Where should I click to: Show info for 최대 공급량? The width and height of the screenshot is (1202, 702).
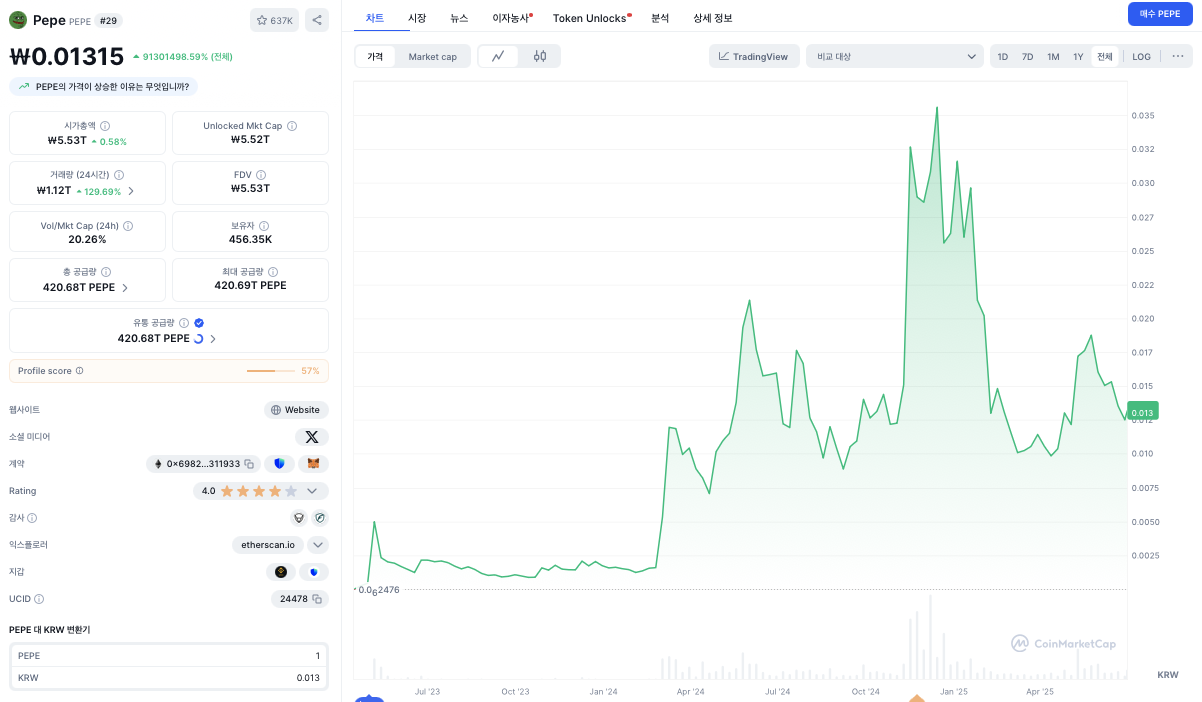click(x=273, y=272)
